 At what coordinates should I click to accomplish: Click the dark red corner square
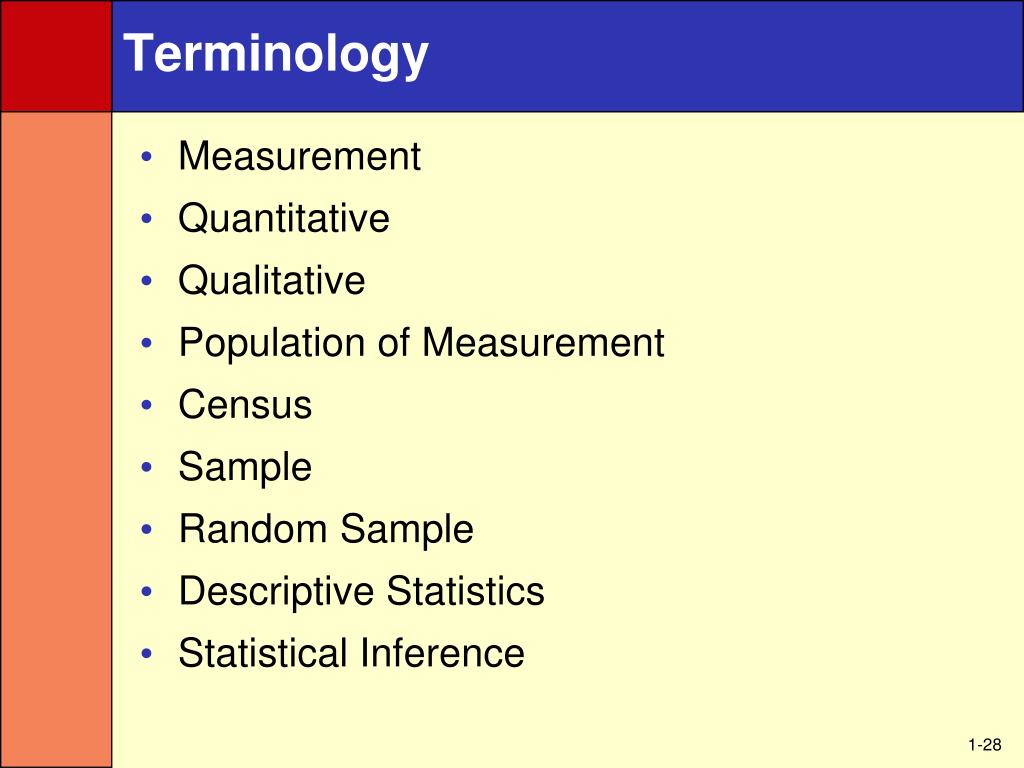coord(56,56)
